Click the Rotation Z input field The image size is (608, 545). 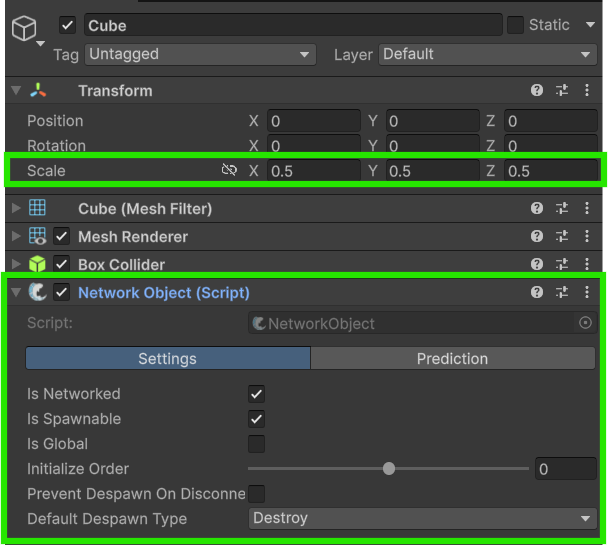[551, 145]
